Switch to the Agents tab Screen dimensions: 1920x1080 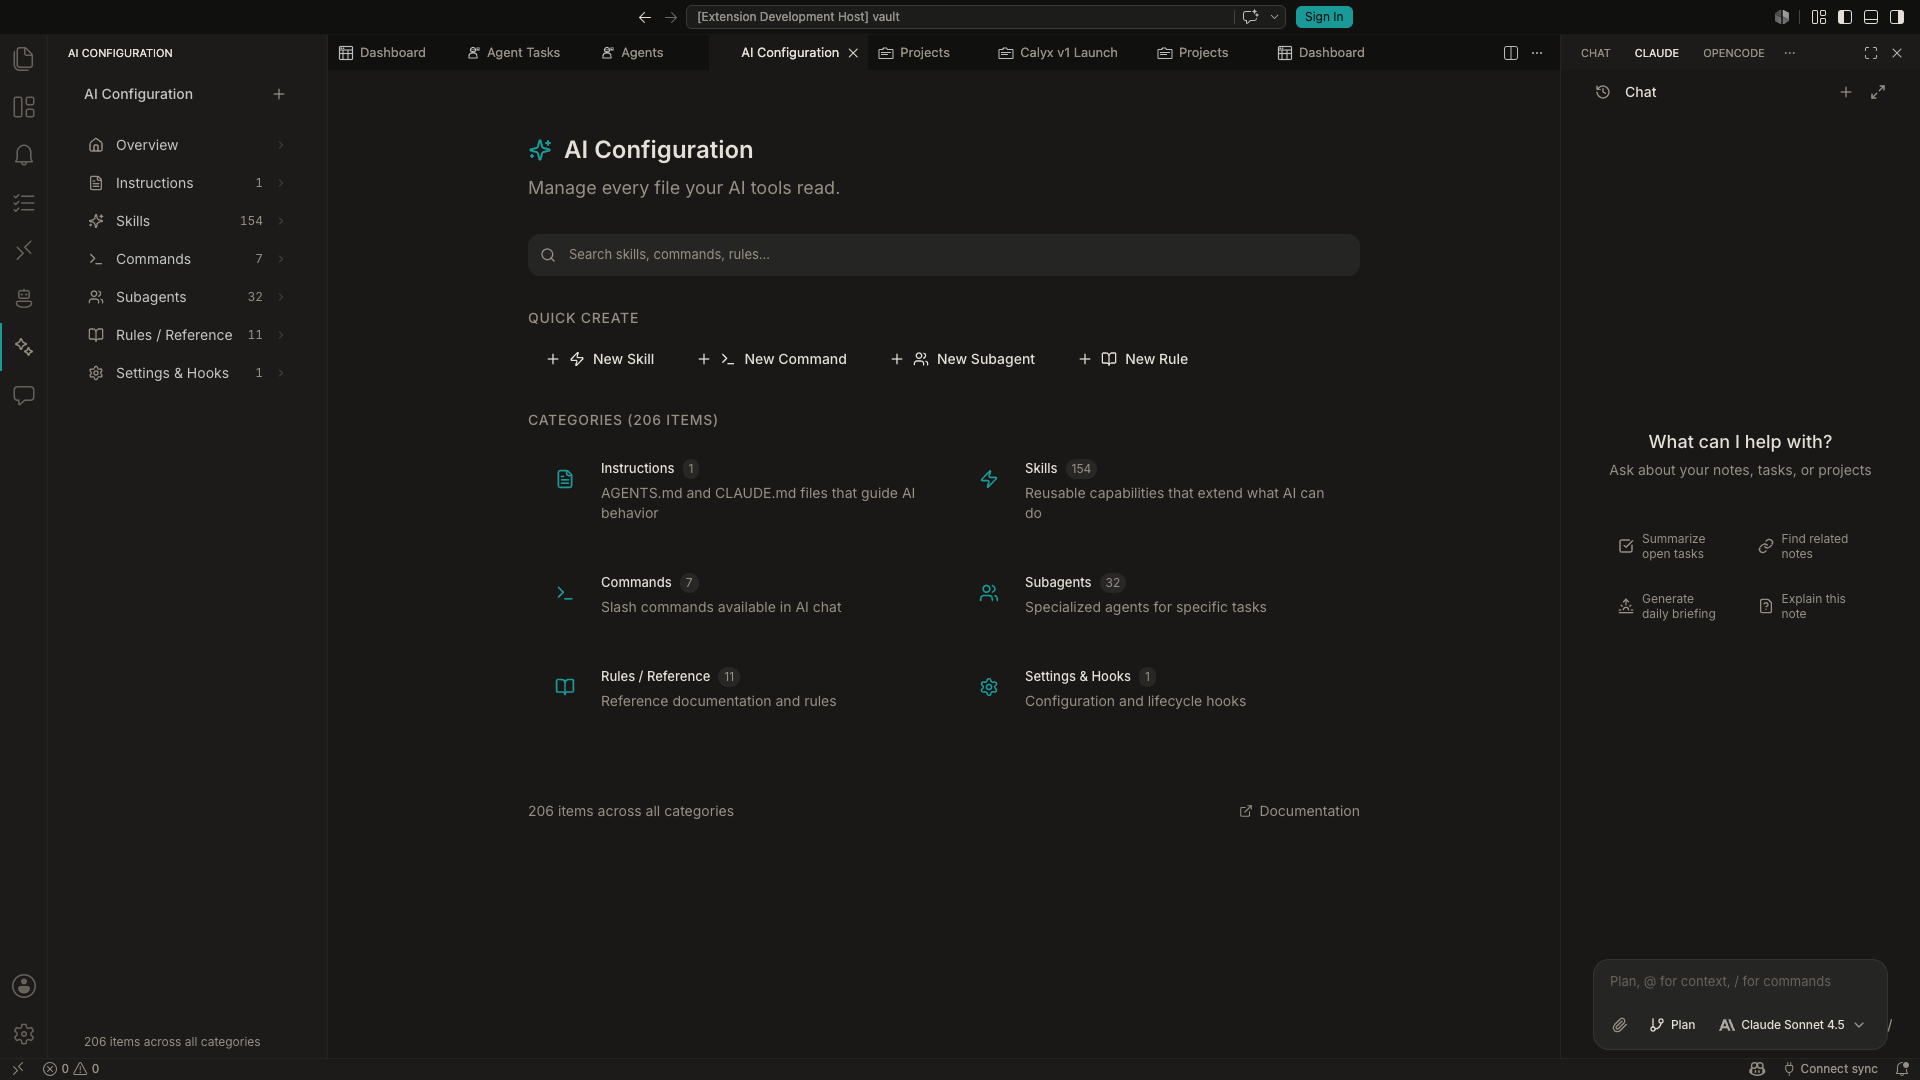pyautogui.click(x=632, y=53)
